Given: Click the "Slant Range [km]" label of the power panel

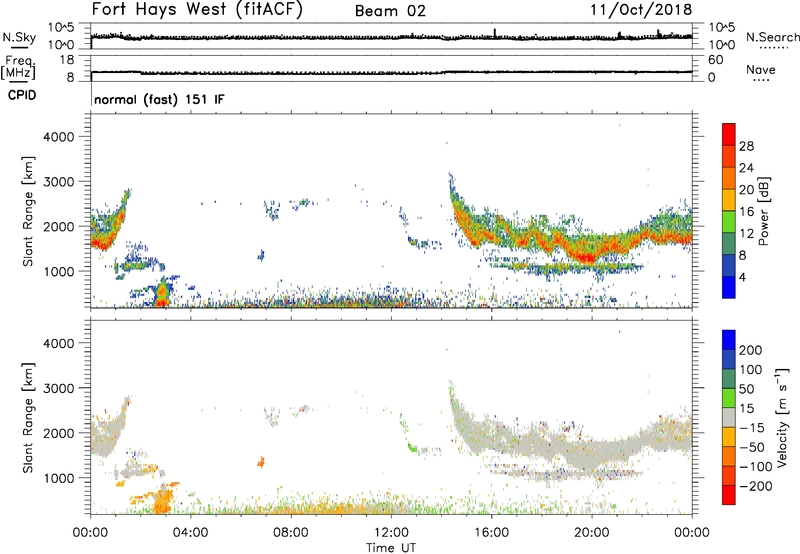Looking at the screenshot, I should click(28, 211).
